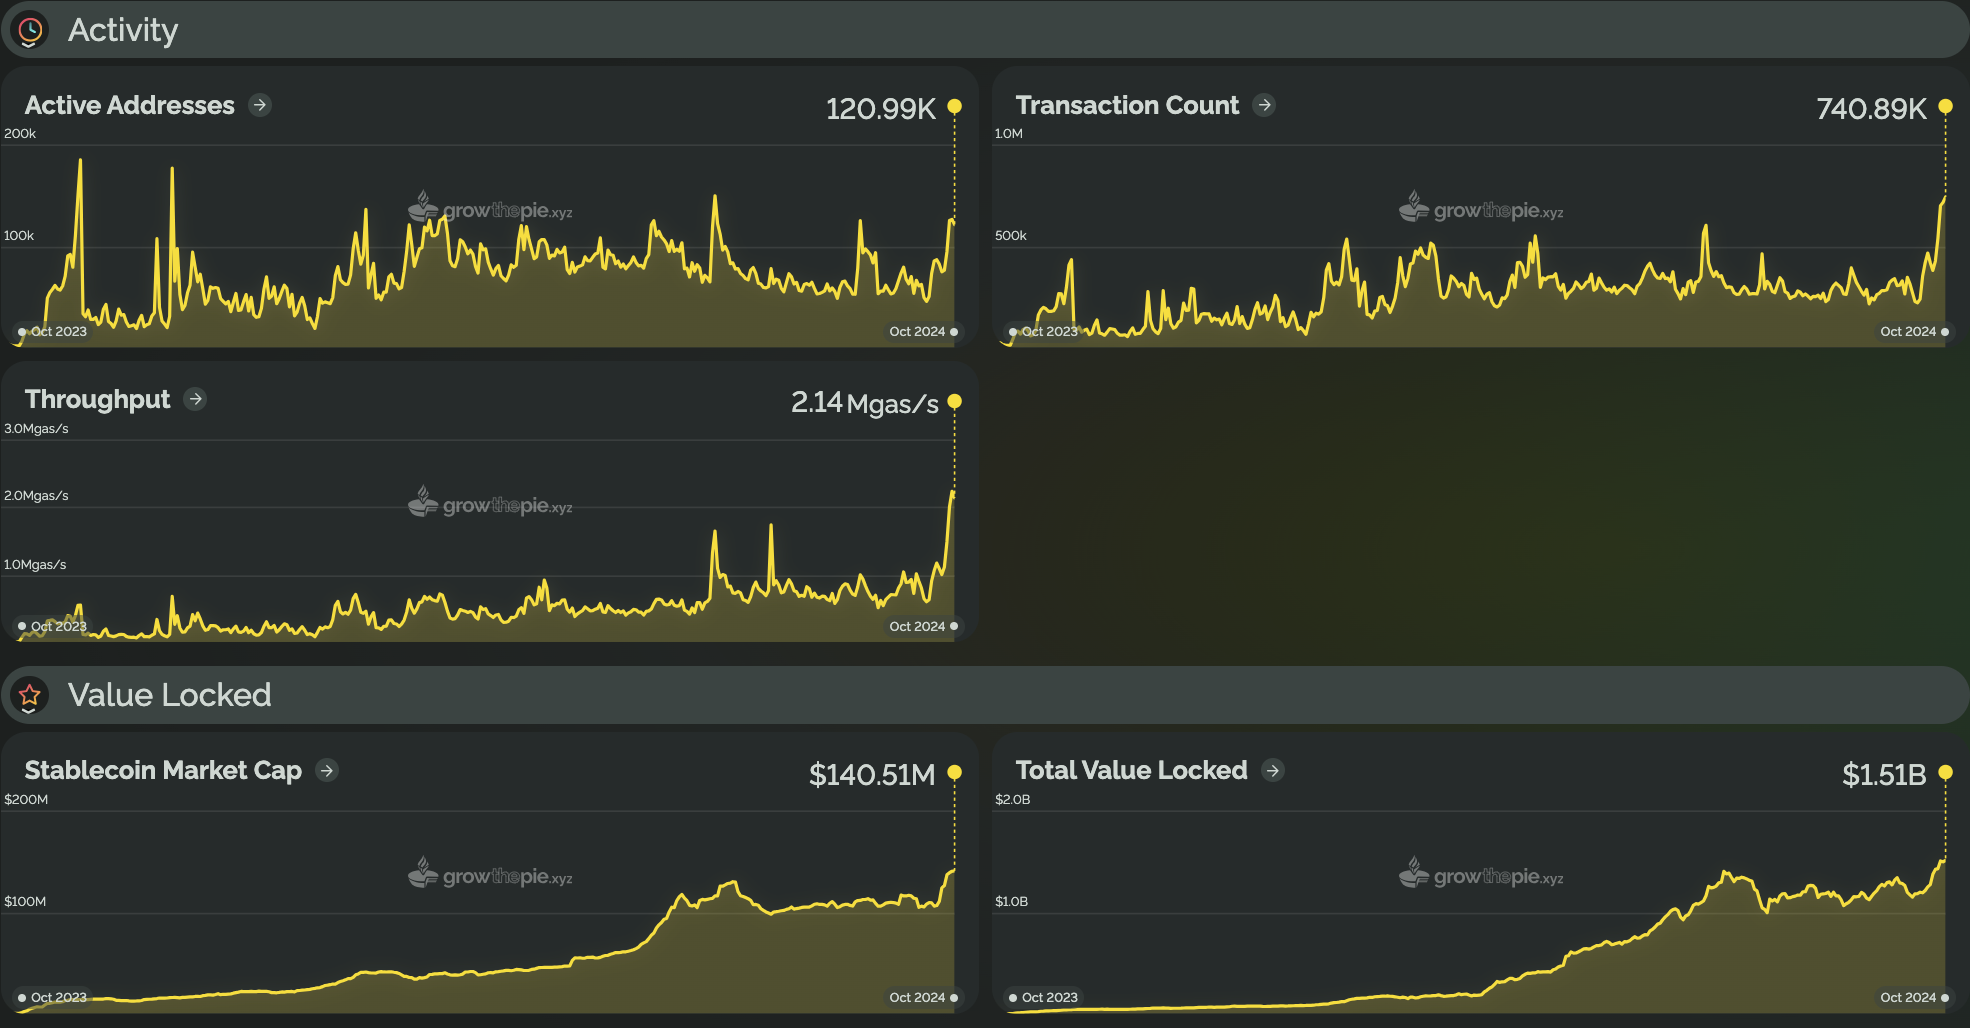This screenshot has height=1028, width=1970.
Task: Click the Stablecoin Market Cap title
Action: [163, 770]
